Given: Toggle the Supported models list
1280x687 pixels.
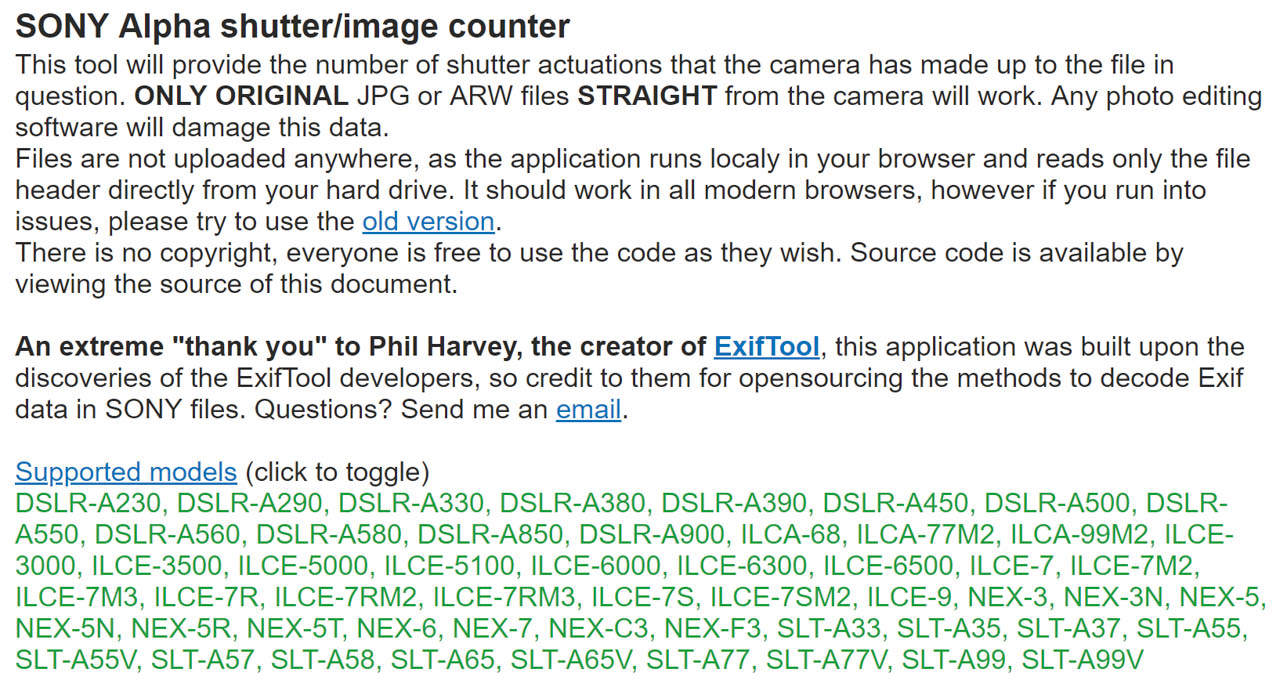Looking at the screenshot, I should click(x=126, y=472).
